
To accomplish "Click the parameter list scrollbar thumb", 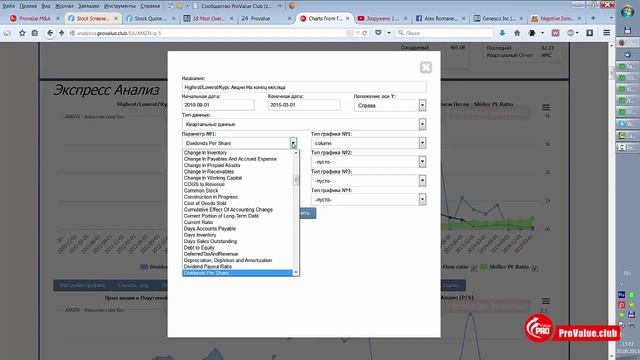I will [x=296, y=180].
